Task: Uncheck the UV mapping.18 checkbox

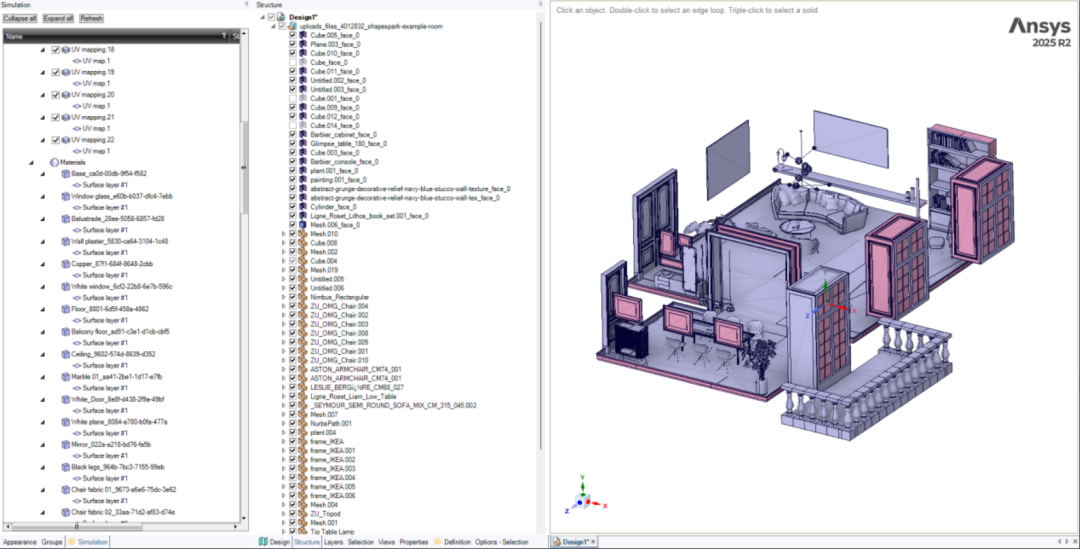Action: [56, 50]
